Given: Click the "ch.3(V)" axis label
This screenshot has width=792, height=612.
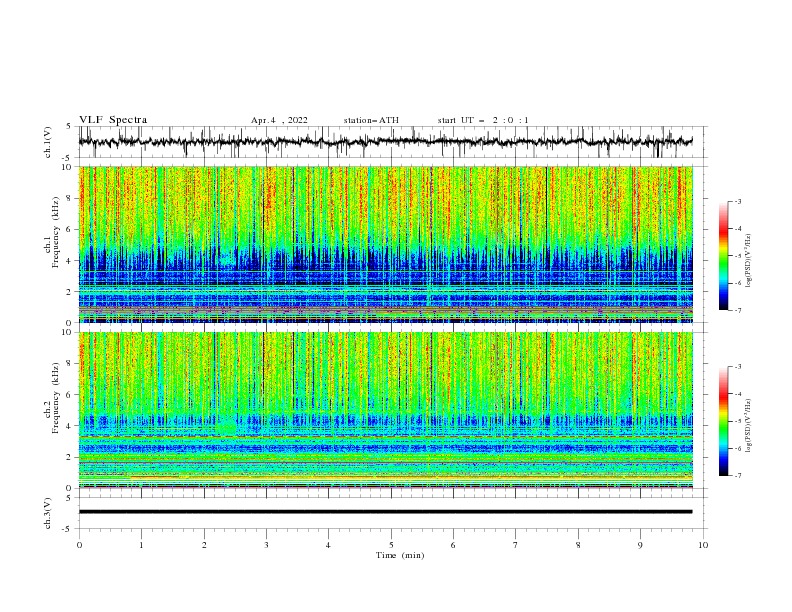Looking at the screenshot, I should (48, 513).
